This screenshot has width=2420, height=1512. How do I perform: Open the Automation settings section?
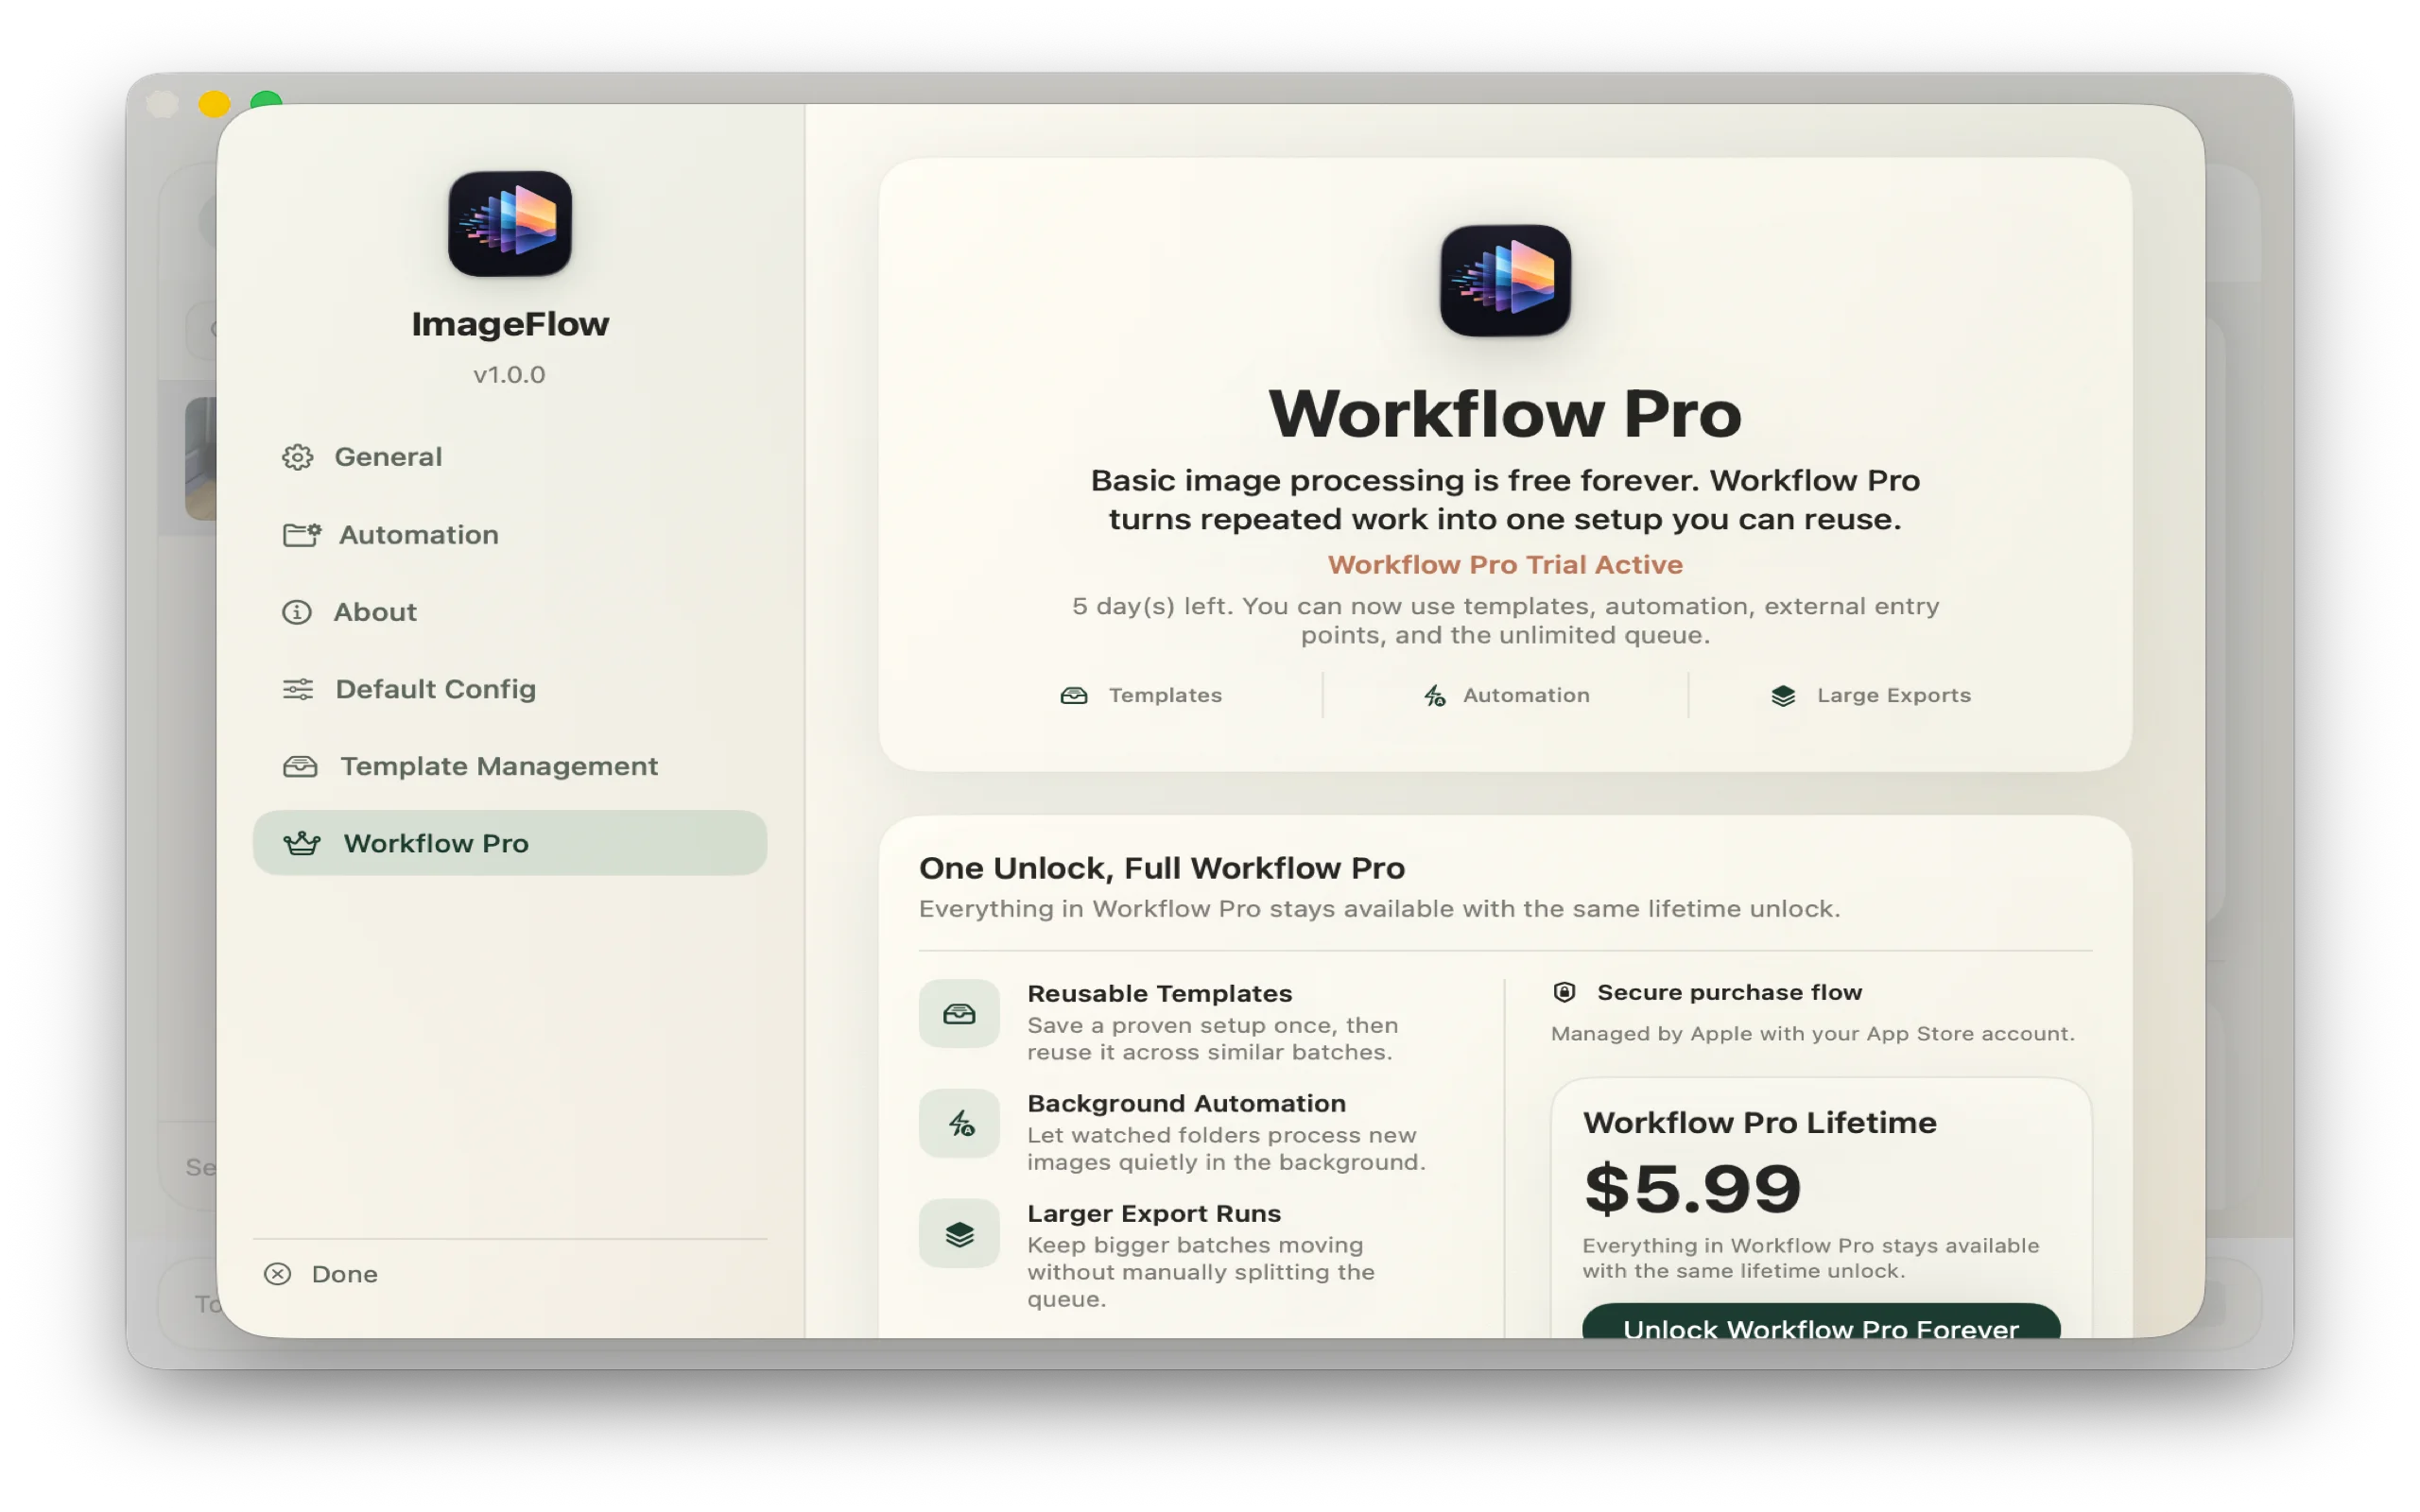click(510, 535)
